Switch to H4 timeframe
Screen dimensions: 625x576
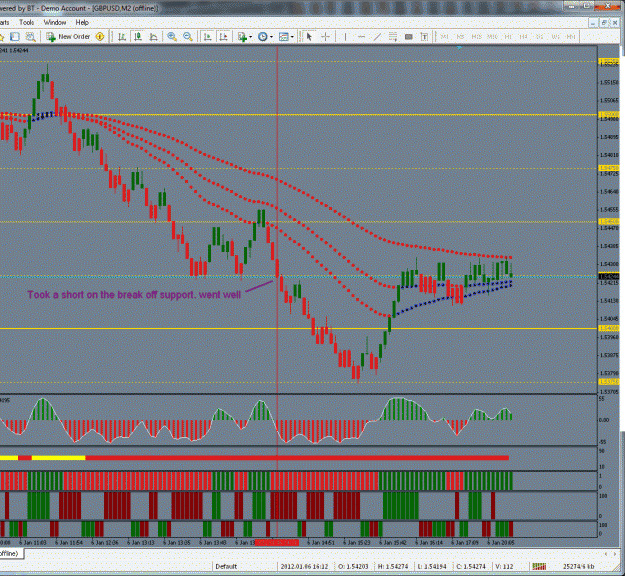[x=523, y=37]
